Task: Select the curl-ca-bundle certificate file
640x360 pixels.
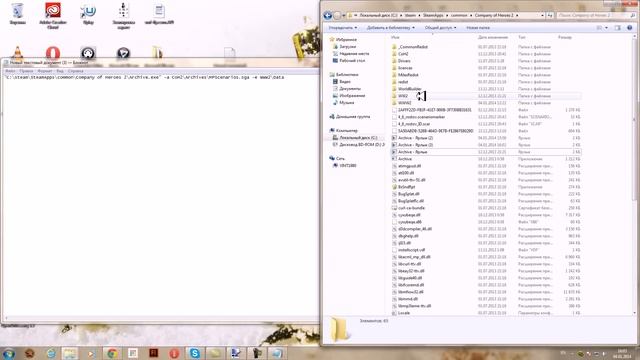Action: coord(411,208)
